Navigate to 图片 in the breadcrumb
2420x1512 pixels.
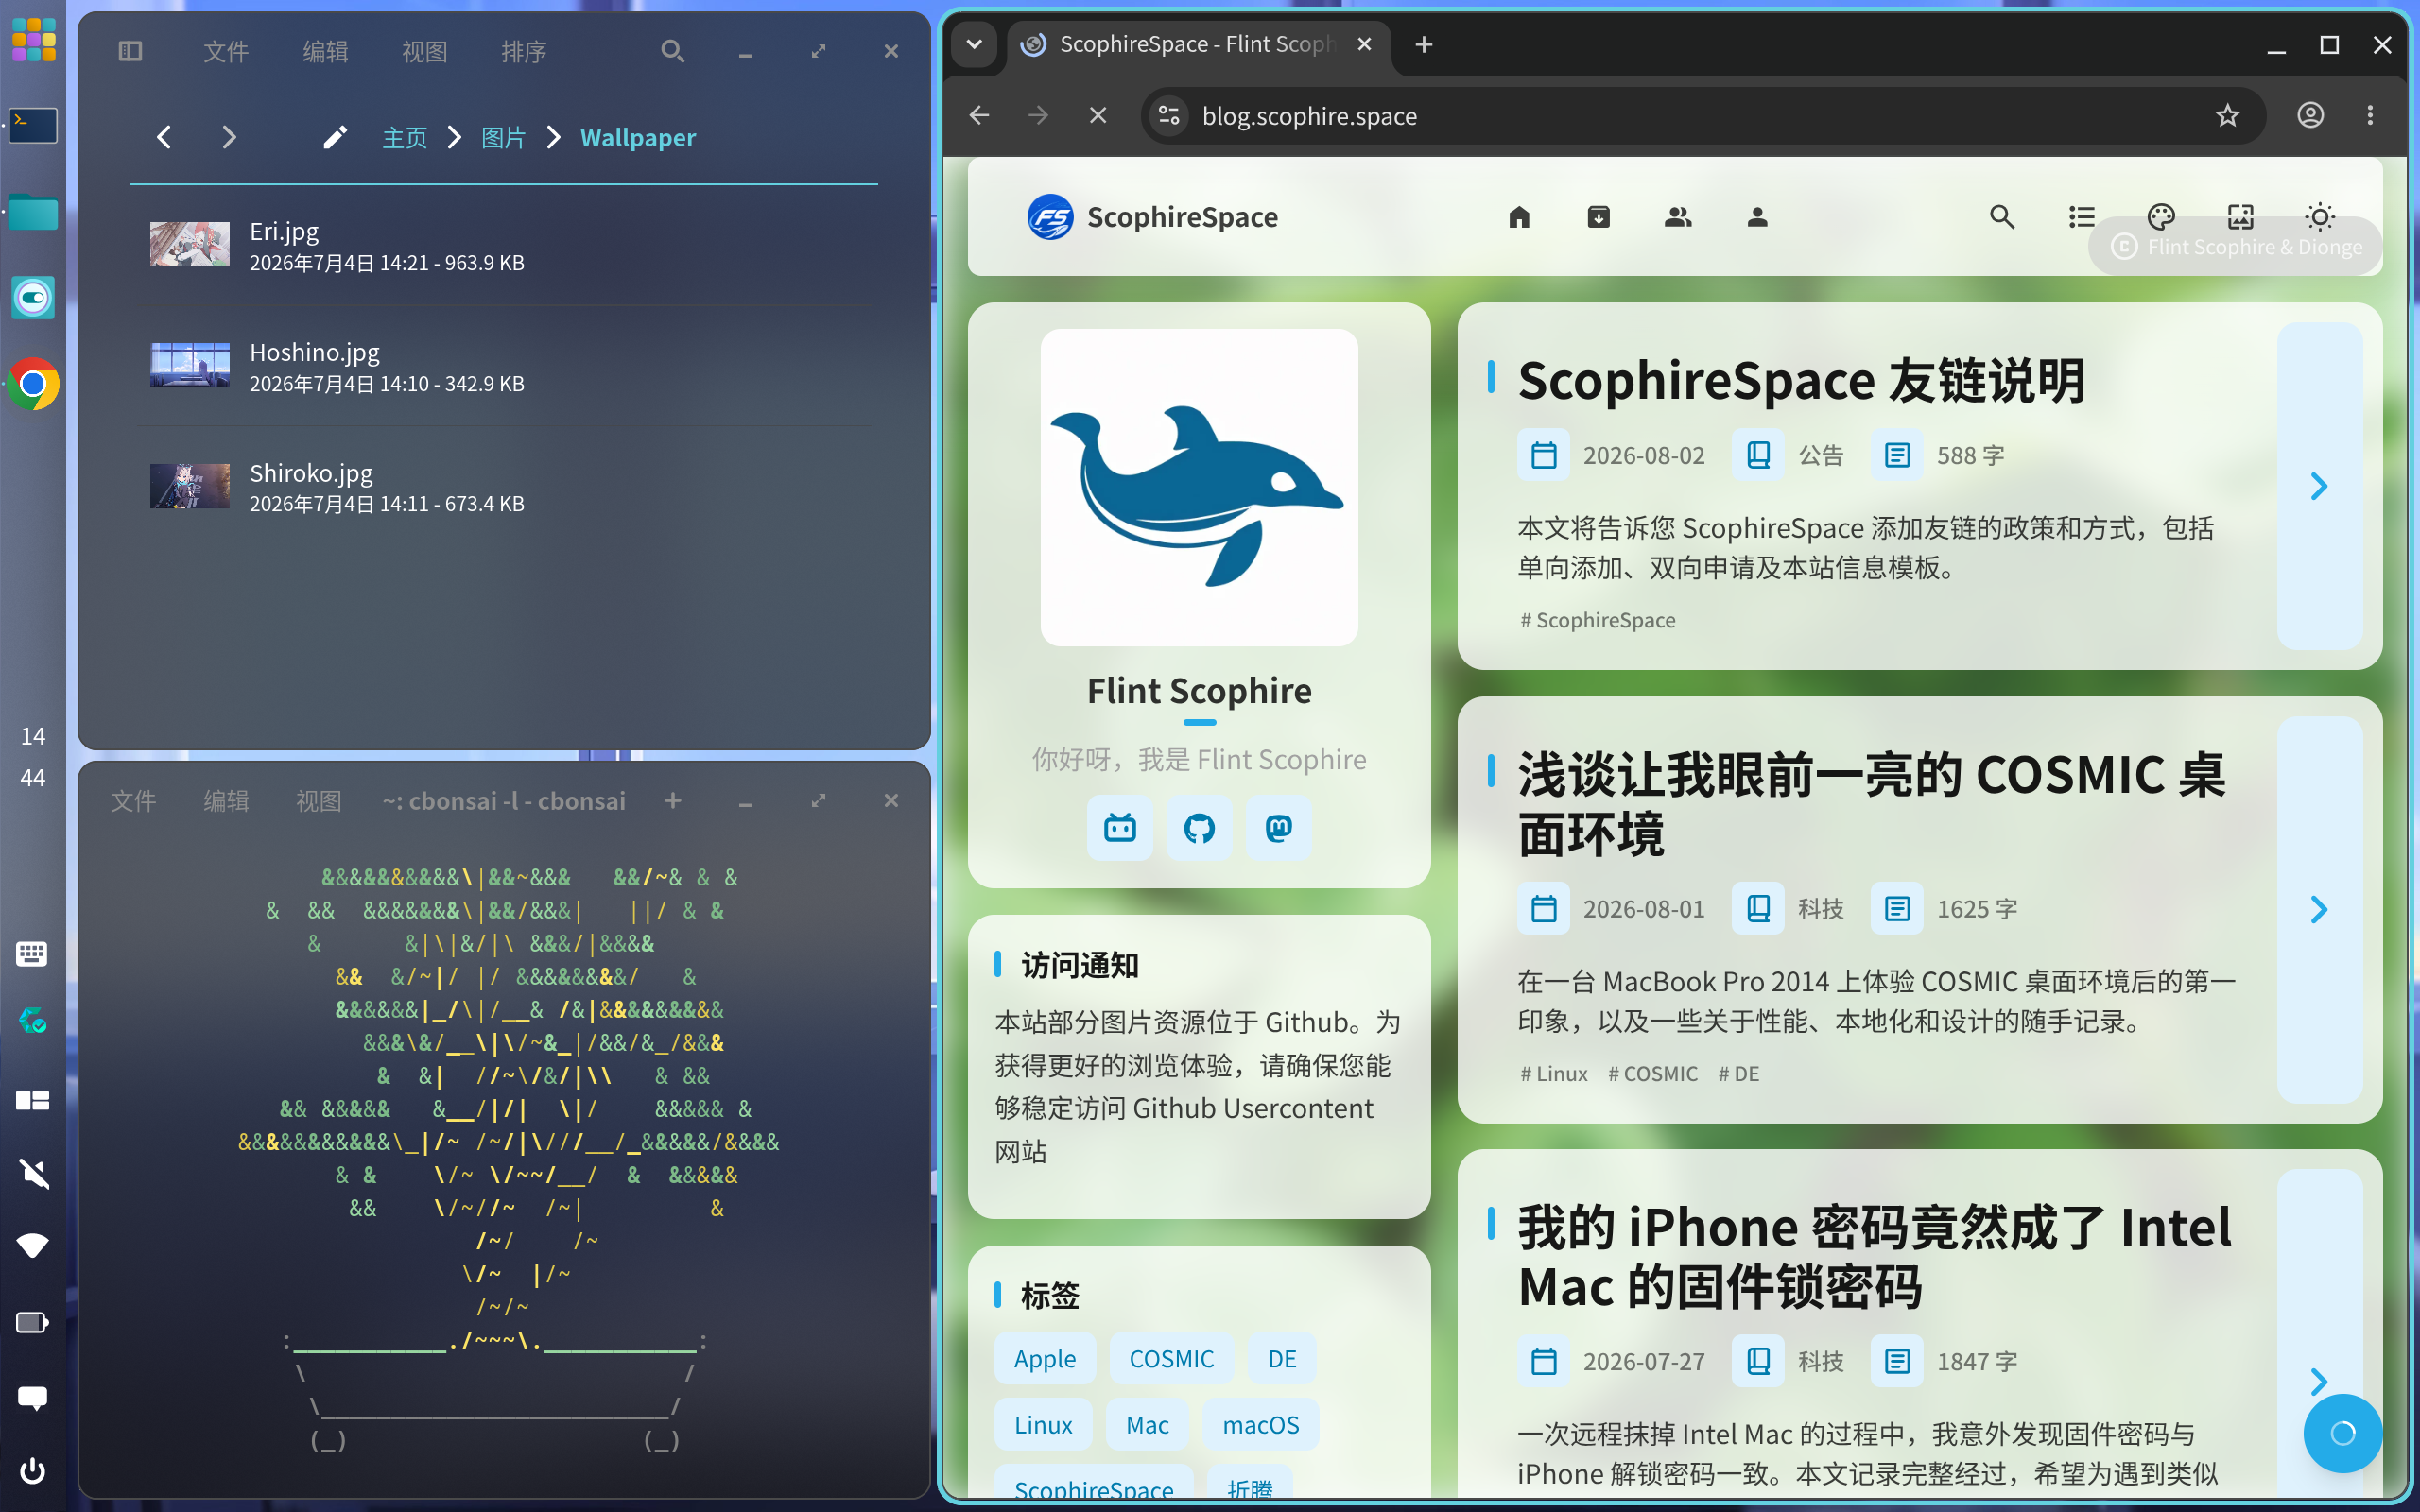[503, 137]
